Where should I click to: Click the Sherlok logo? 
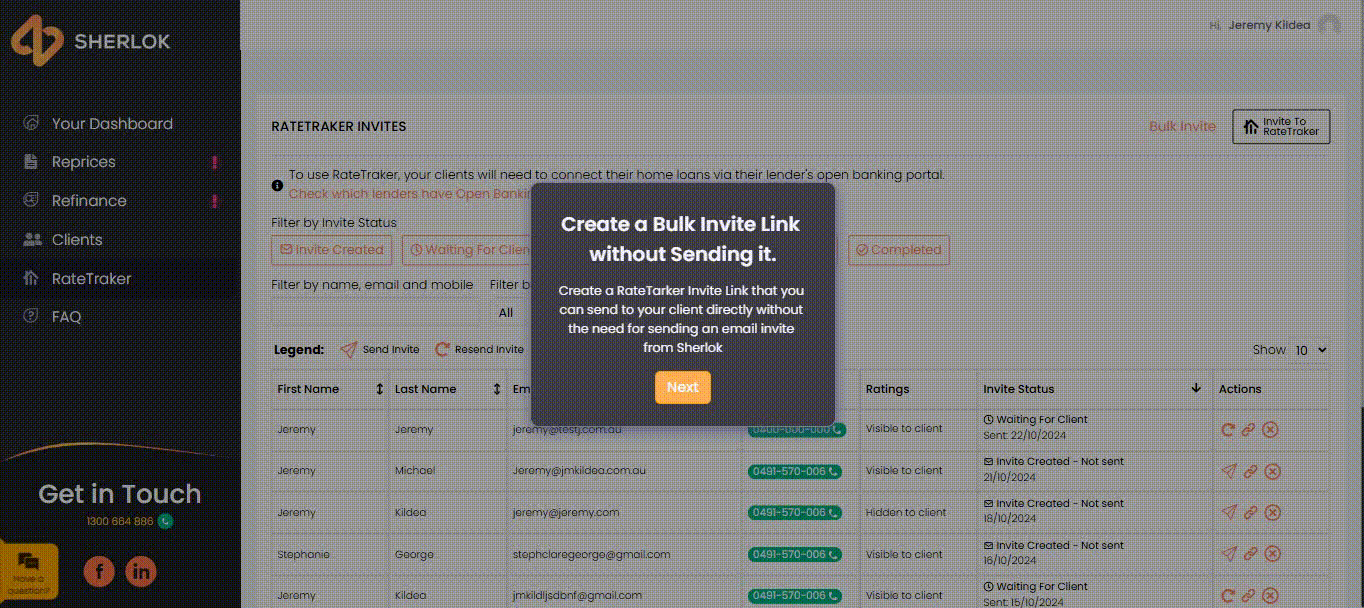point(91,41)
